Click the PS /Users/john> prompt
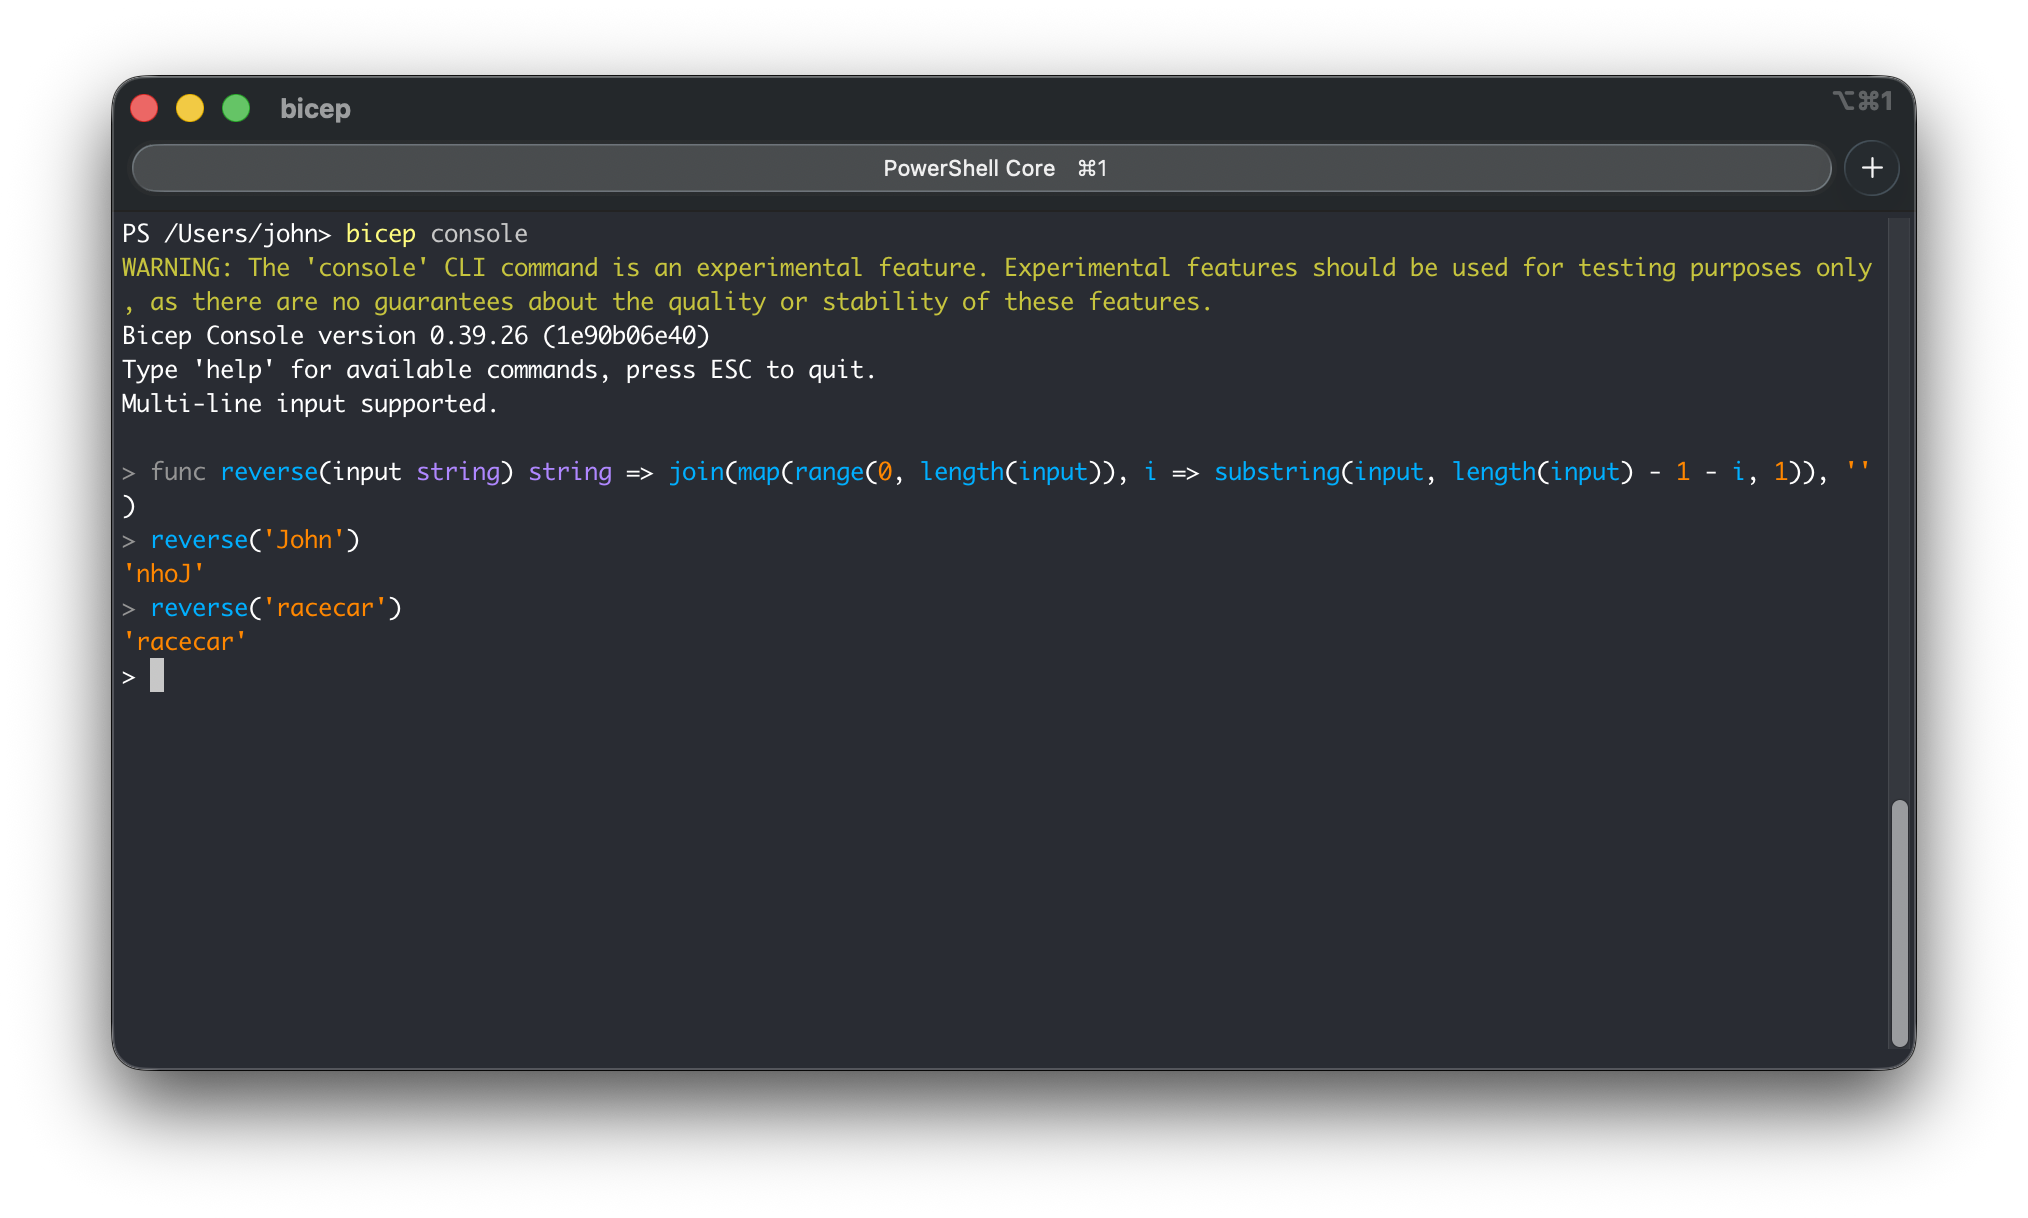Image resolution: width=2028 pixels, height=1218 pixels. (225, 234)
